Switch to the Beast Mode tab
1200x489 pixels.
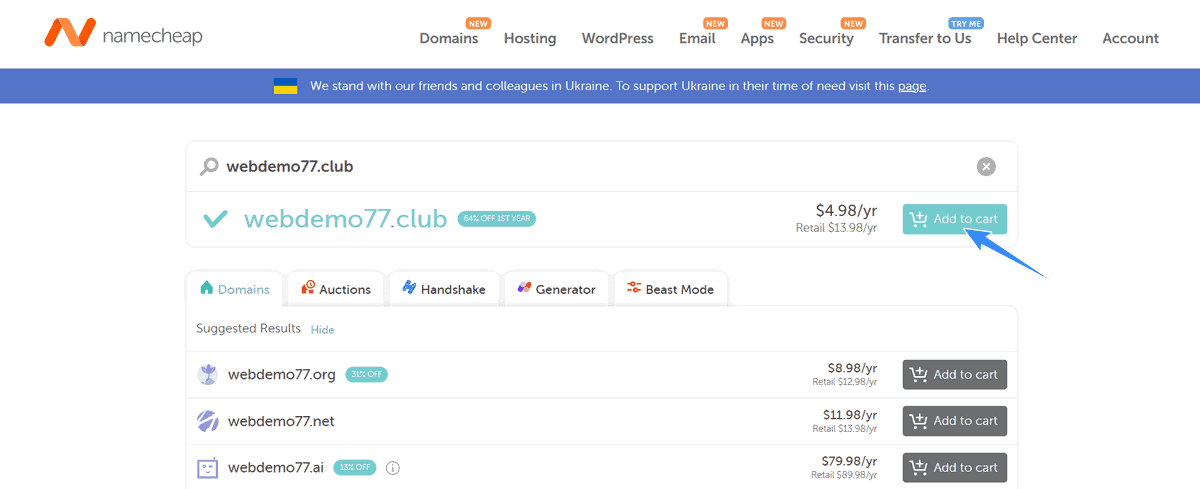[671, 289]
